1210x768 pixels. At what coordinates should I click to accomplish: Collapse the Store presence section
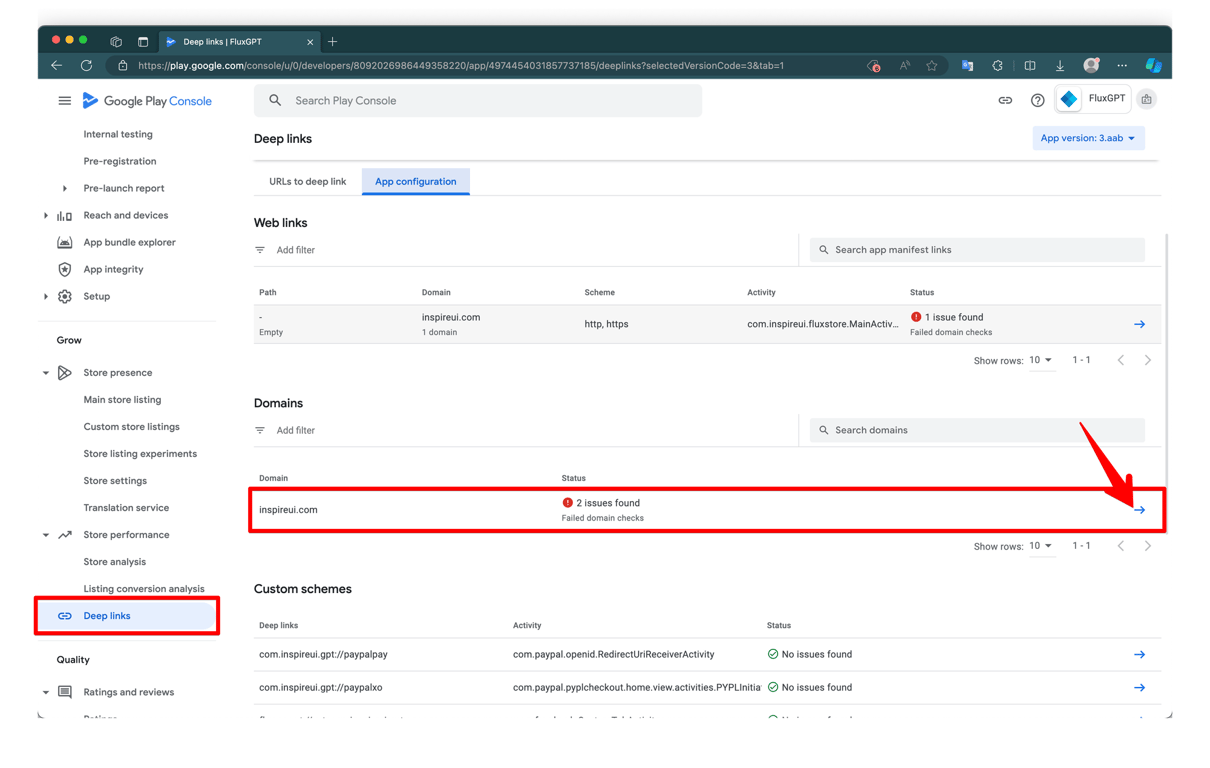(x=45, y=373)
